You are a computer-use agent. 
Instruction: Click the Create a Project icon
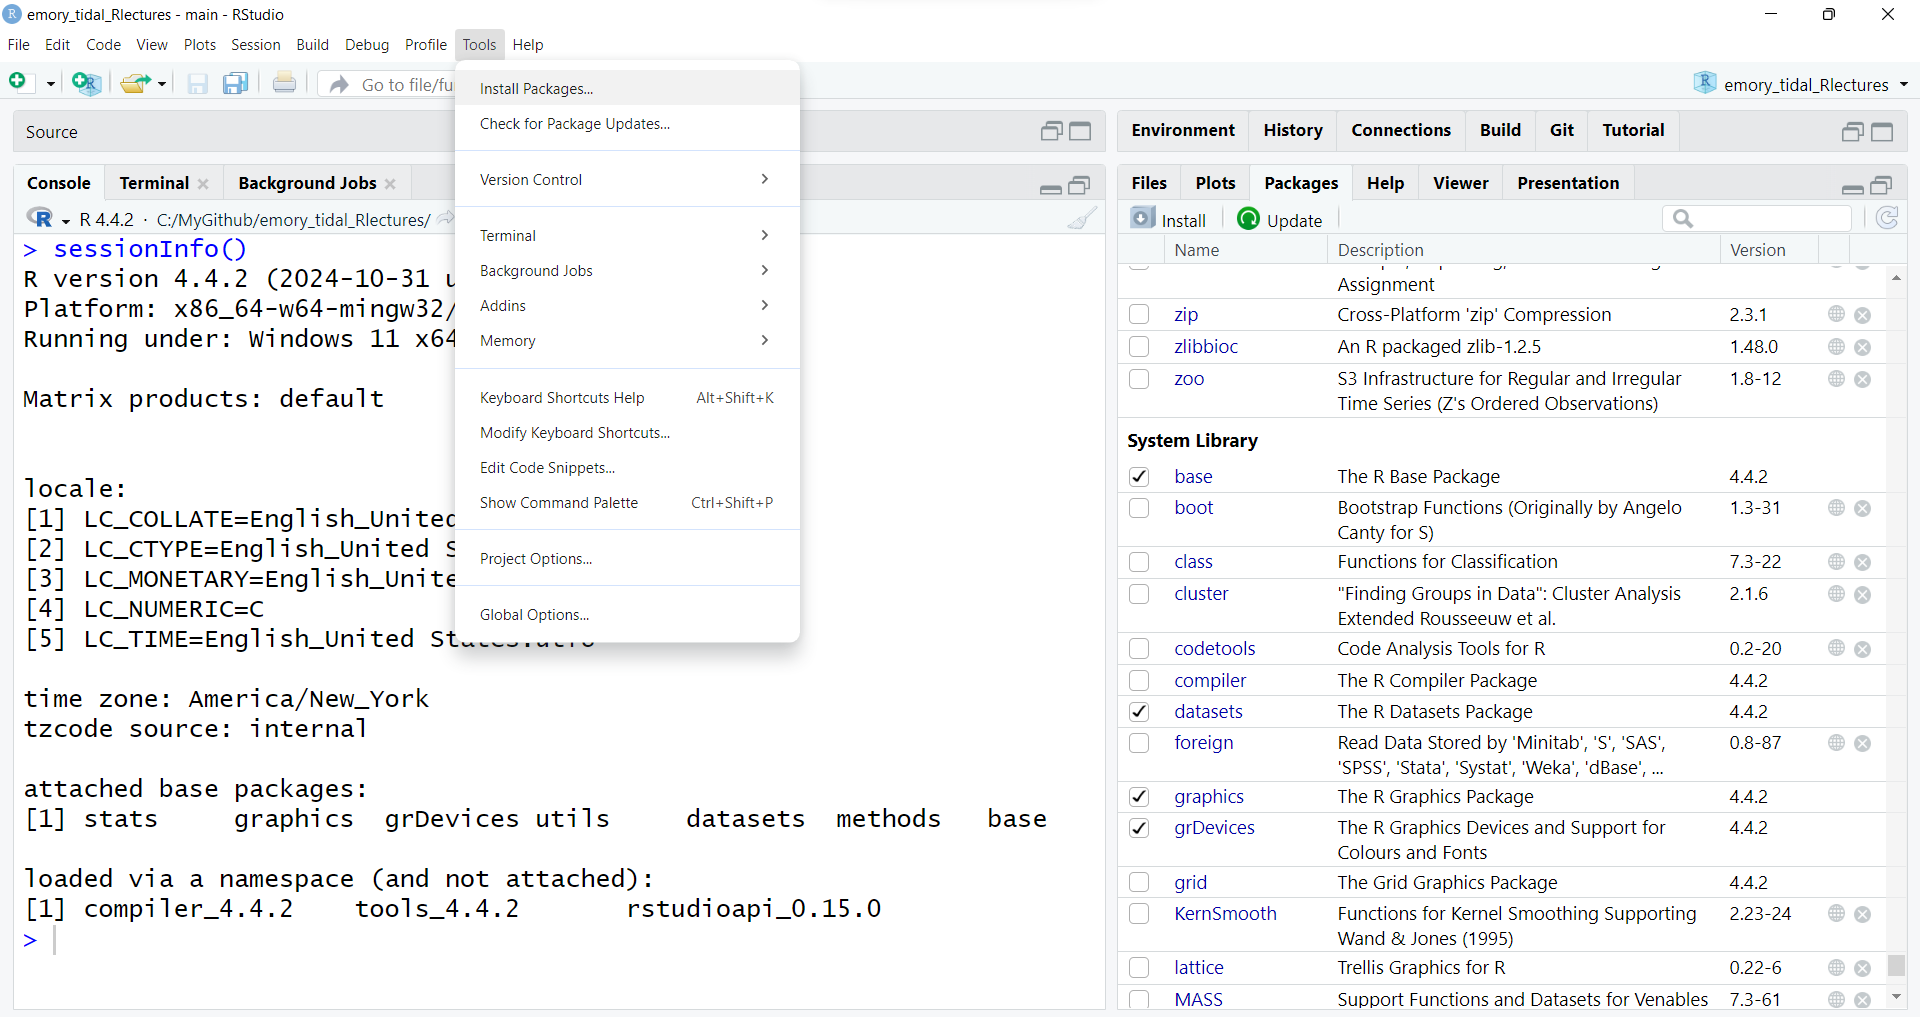click(86, 83)
